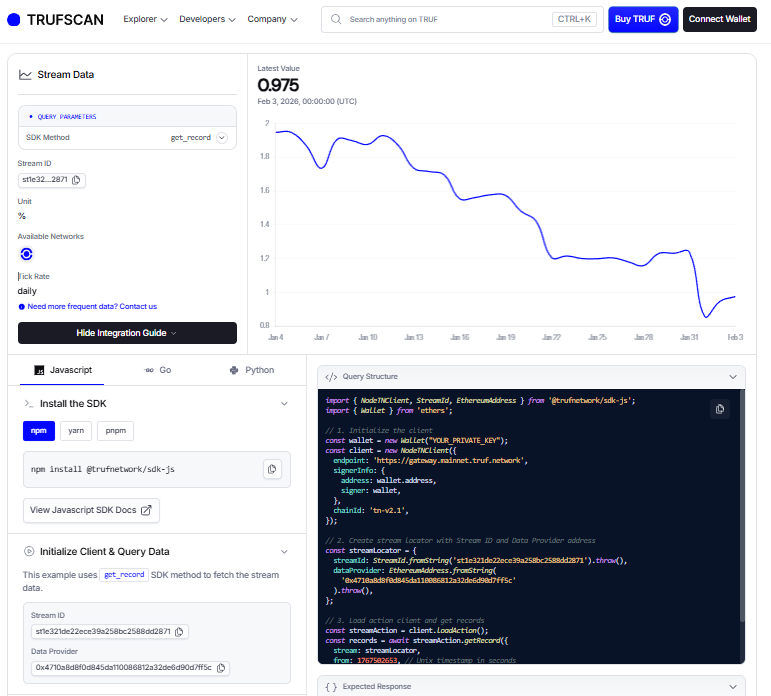Click the Stream Data chart icon

(x=25, y=75)
